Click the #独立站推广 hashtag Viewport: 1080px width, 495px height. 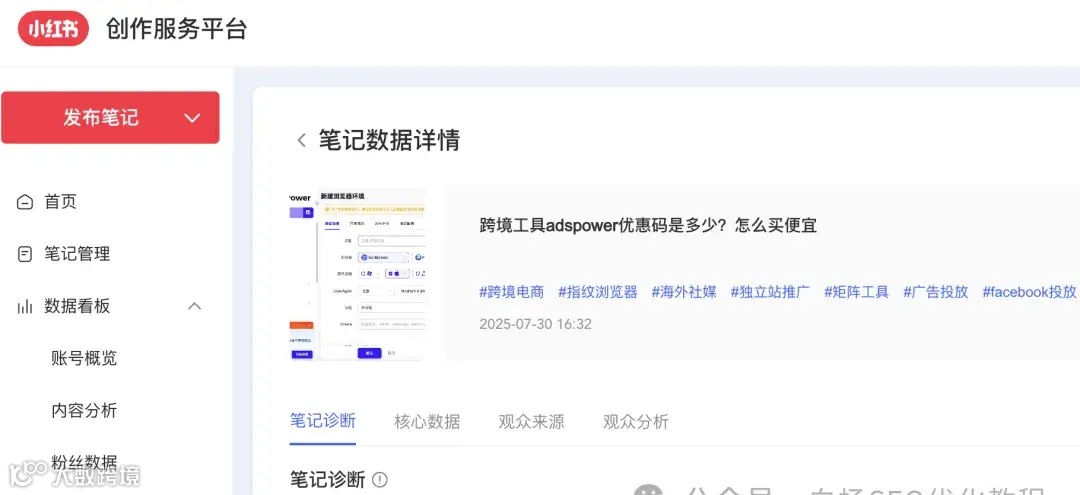[x=771, y=292]
